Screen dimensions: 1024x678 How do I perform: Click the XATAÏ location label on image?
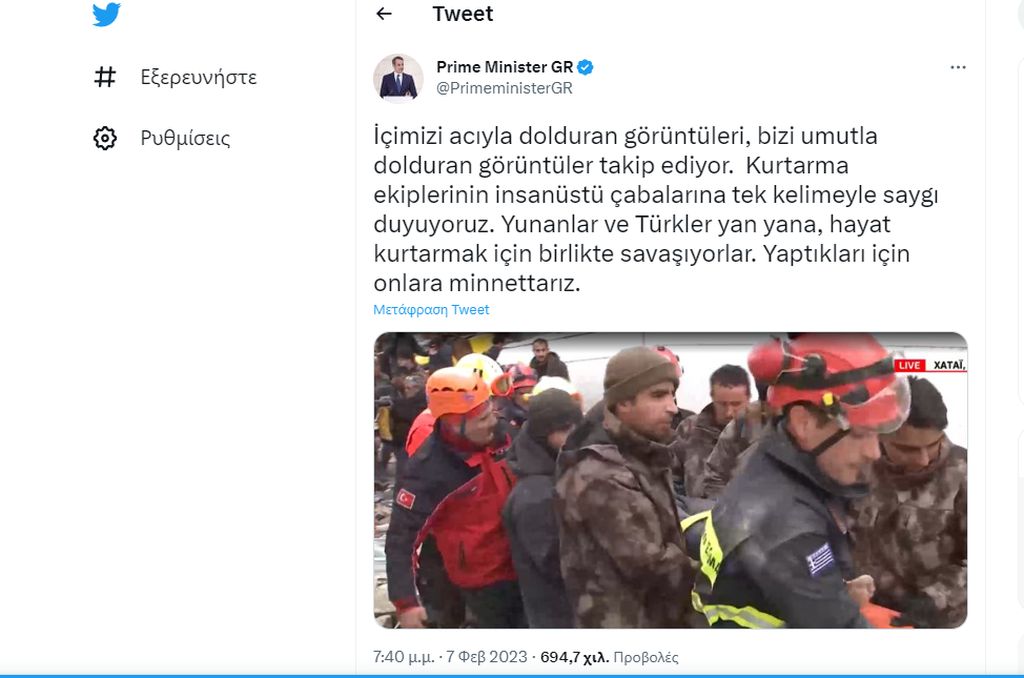click(948, 365)
